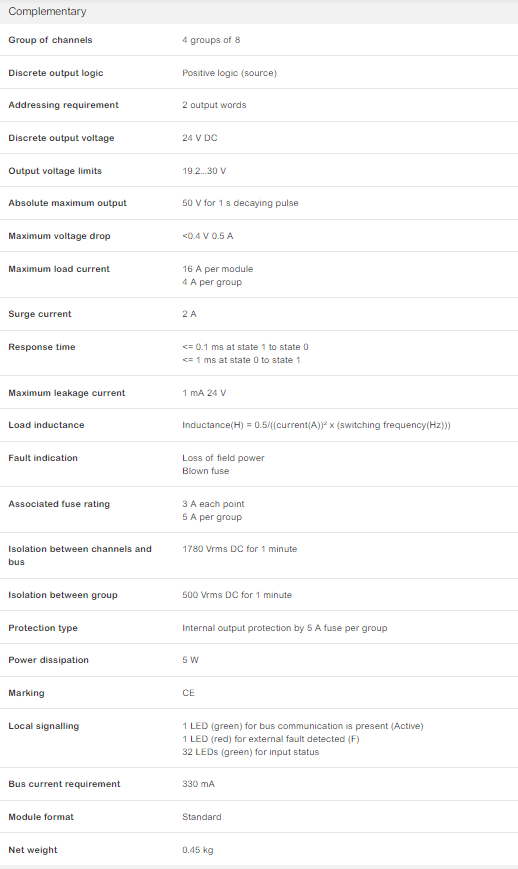The height and width of the screenshot is (869, 518).
Task: Select the Load inductance formula text
Action: 316,425
